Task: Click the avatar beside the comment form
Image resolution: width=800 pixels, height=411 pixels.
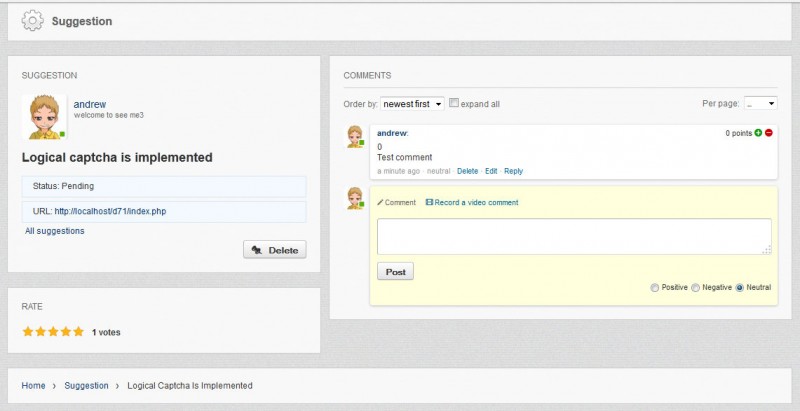Action: click(x=355, y=198)
